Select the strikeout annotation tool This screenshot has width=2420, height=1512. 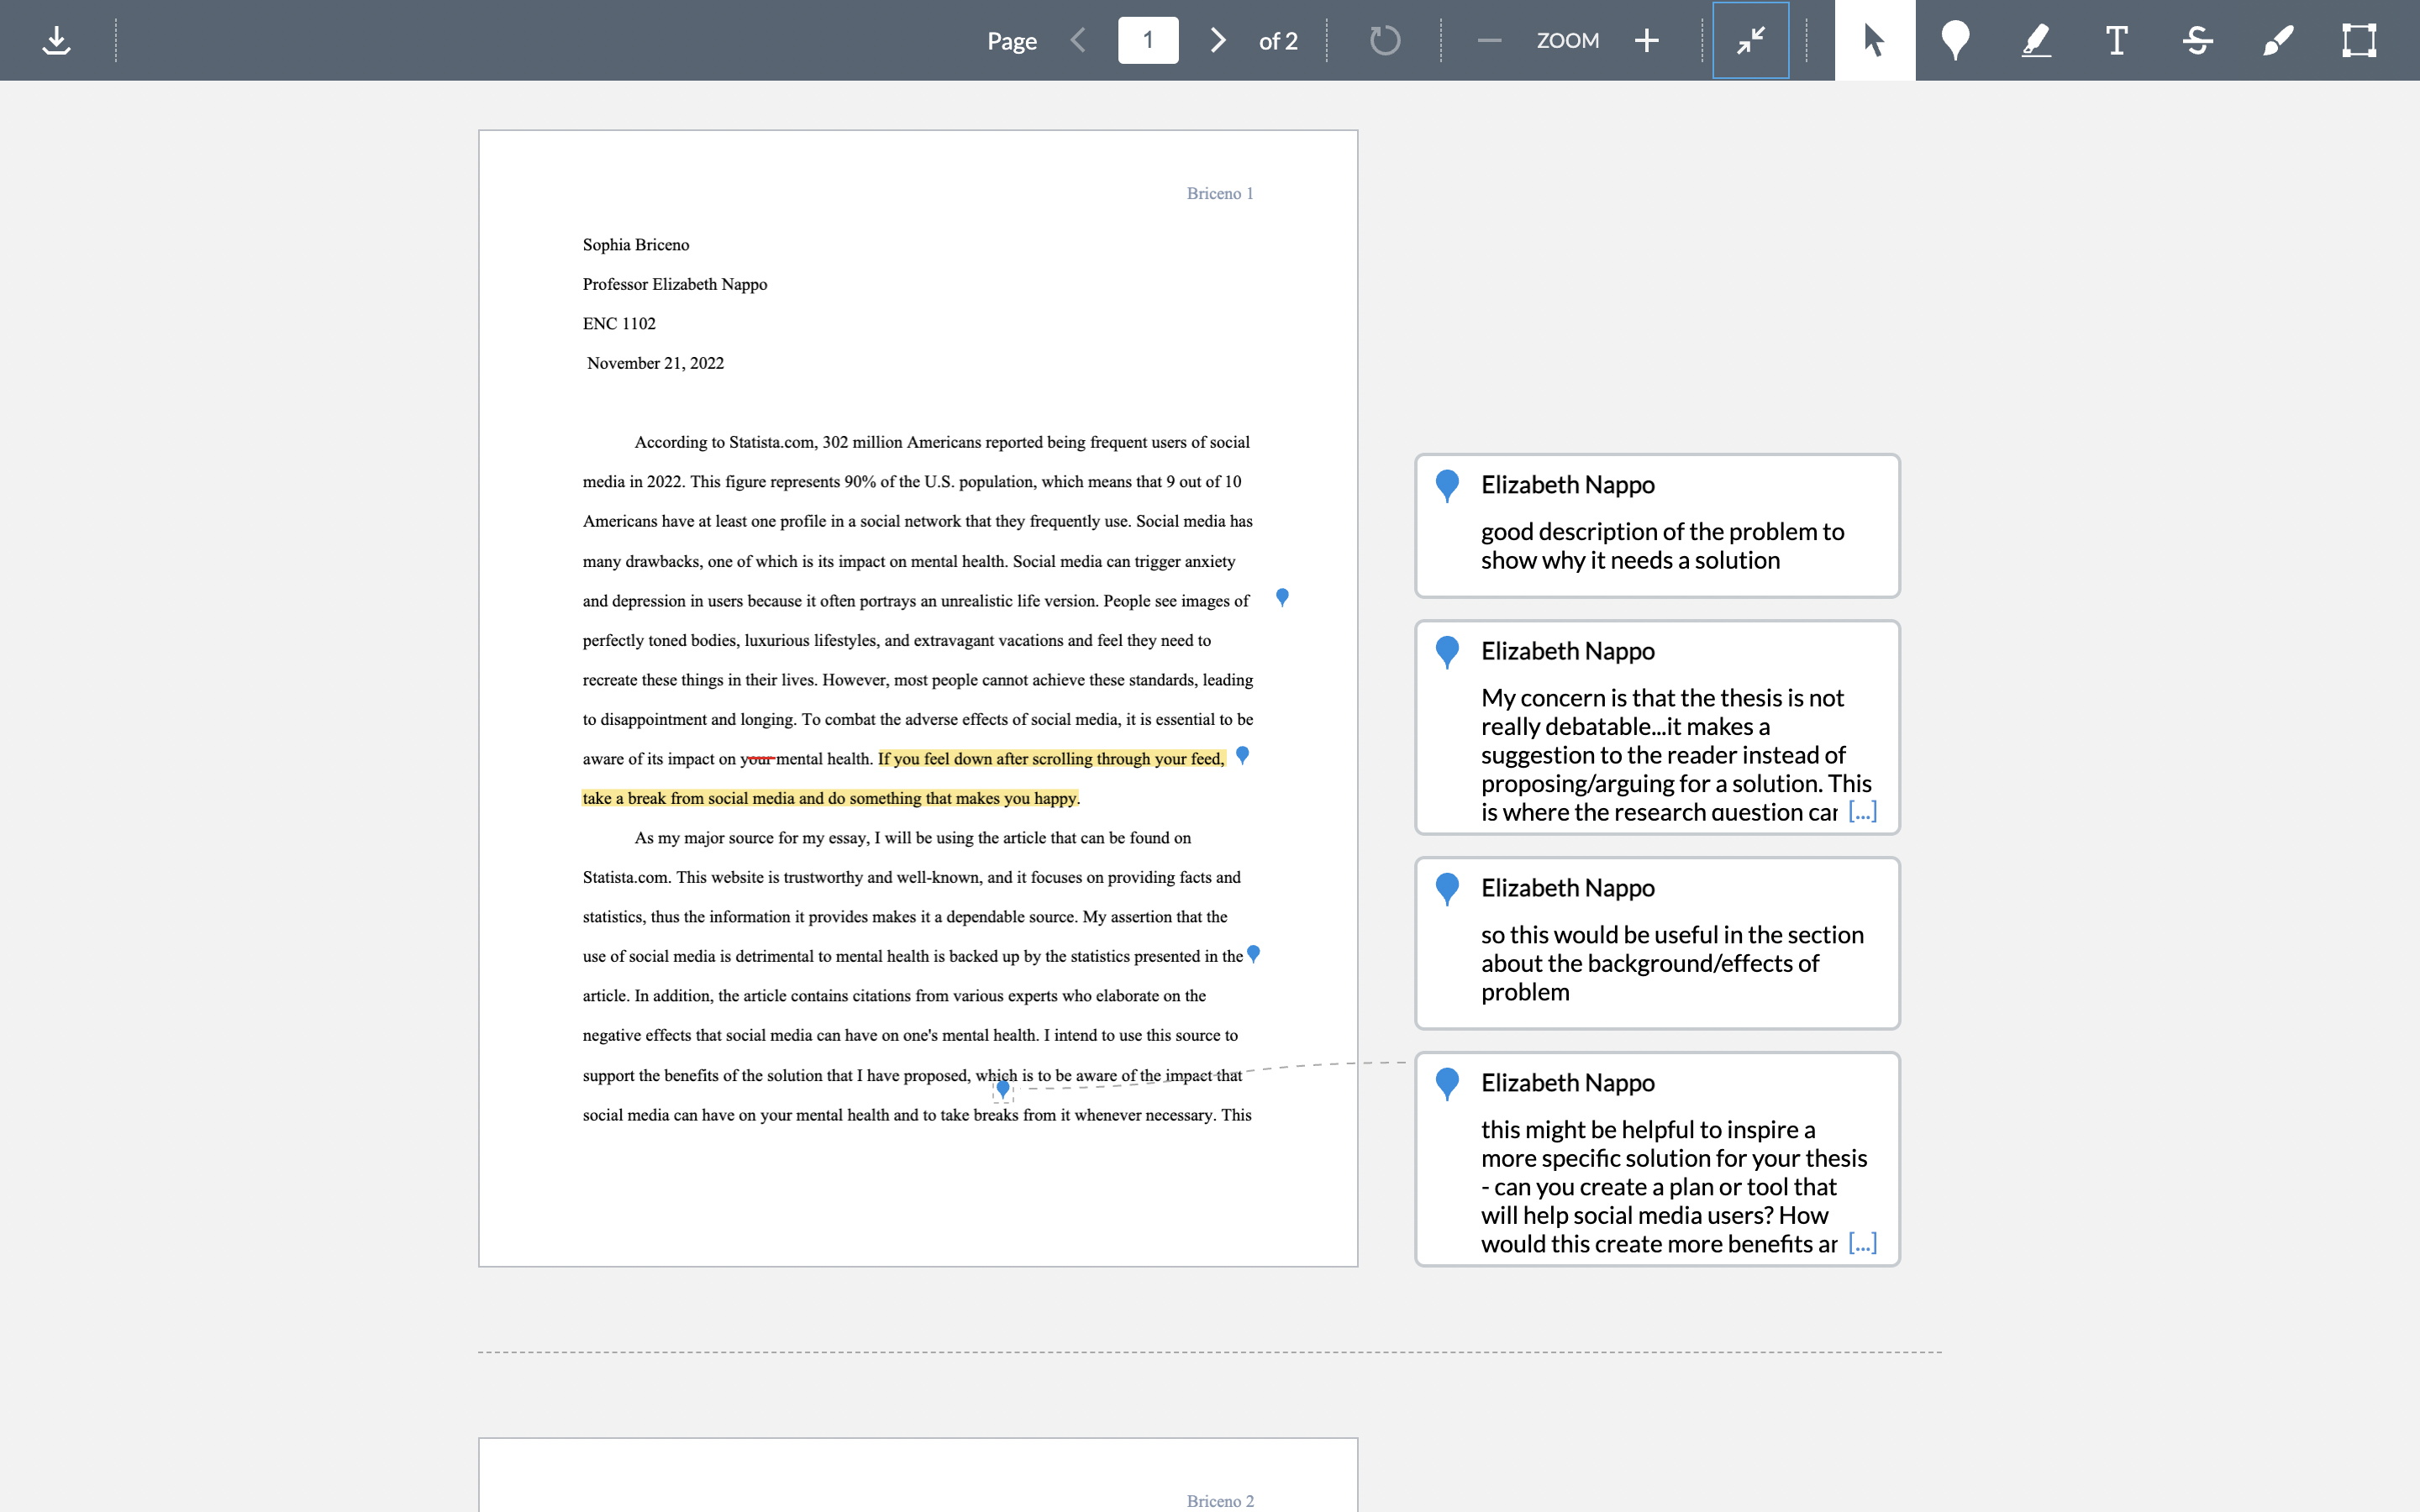[2197, 40]
